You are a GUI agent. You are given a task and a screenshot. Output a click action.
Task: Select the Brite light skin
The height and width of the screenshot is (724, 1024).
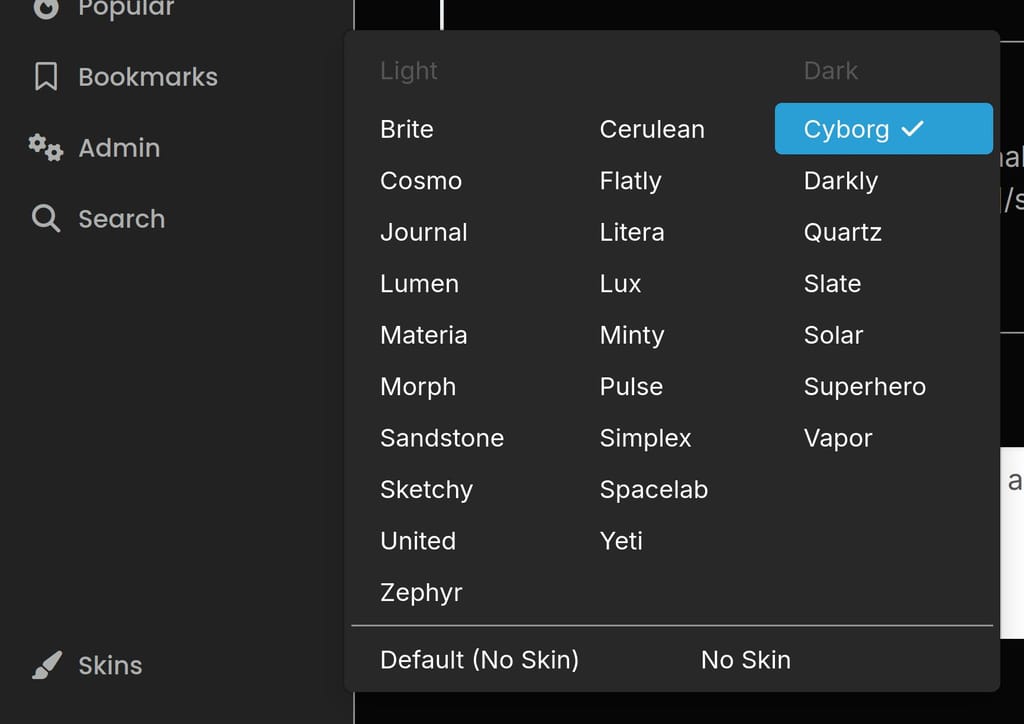(x=406, y=129)
